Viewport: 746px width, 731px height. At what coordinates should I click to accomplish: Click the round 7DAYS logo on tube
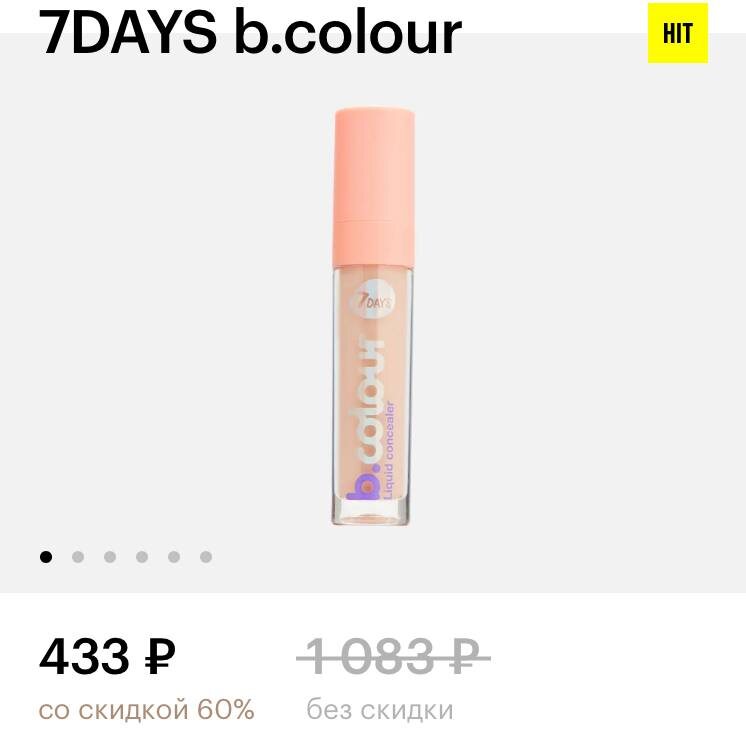(x=371, y=301)
